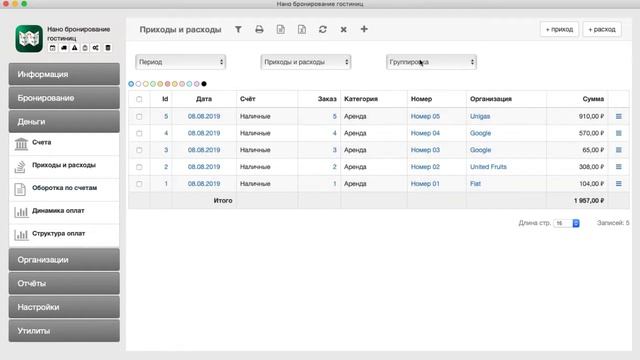This screenshot has height=360, width=640.
Task: Click the clipboard icon under the app title
Action: [x=85, y=48]
